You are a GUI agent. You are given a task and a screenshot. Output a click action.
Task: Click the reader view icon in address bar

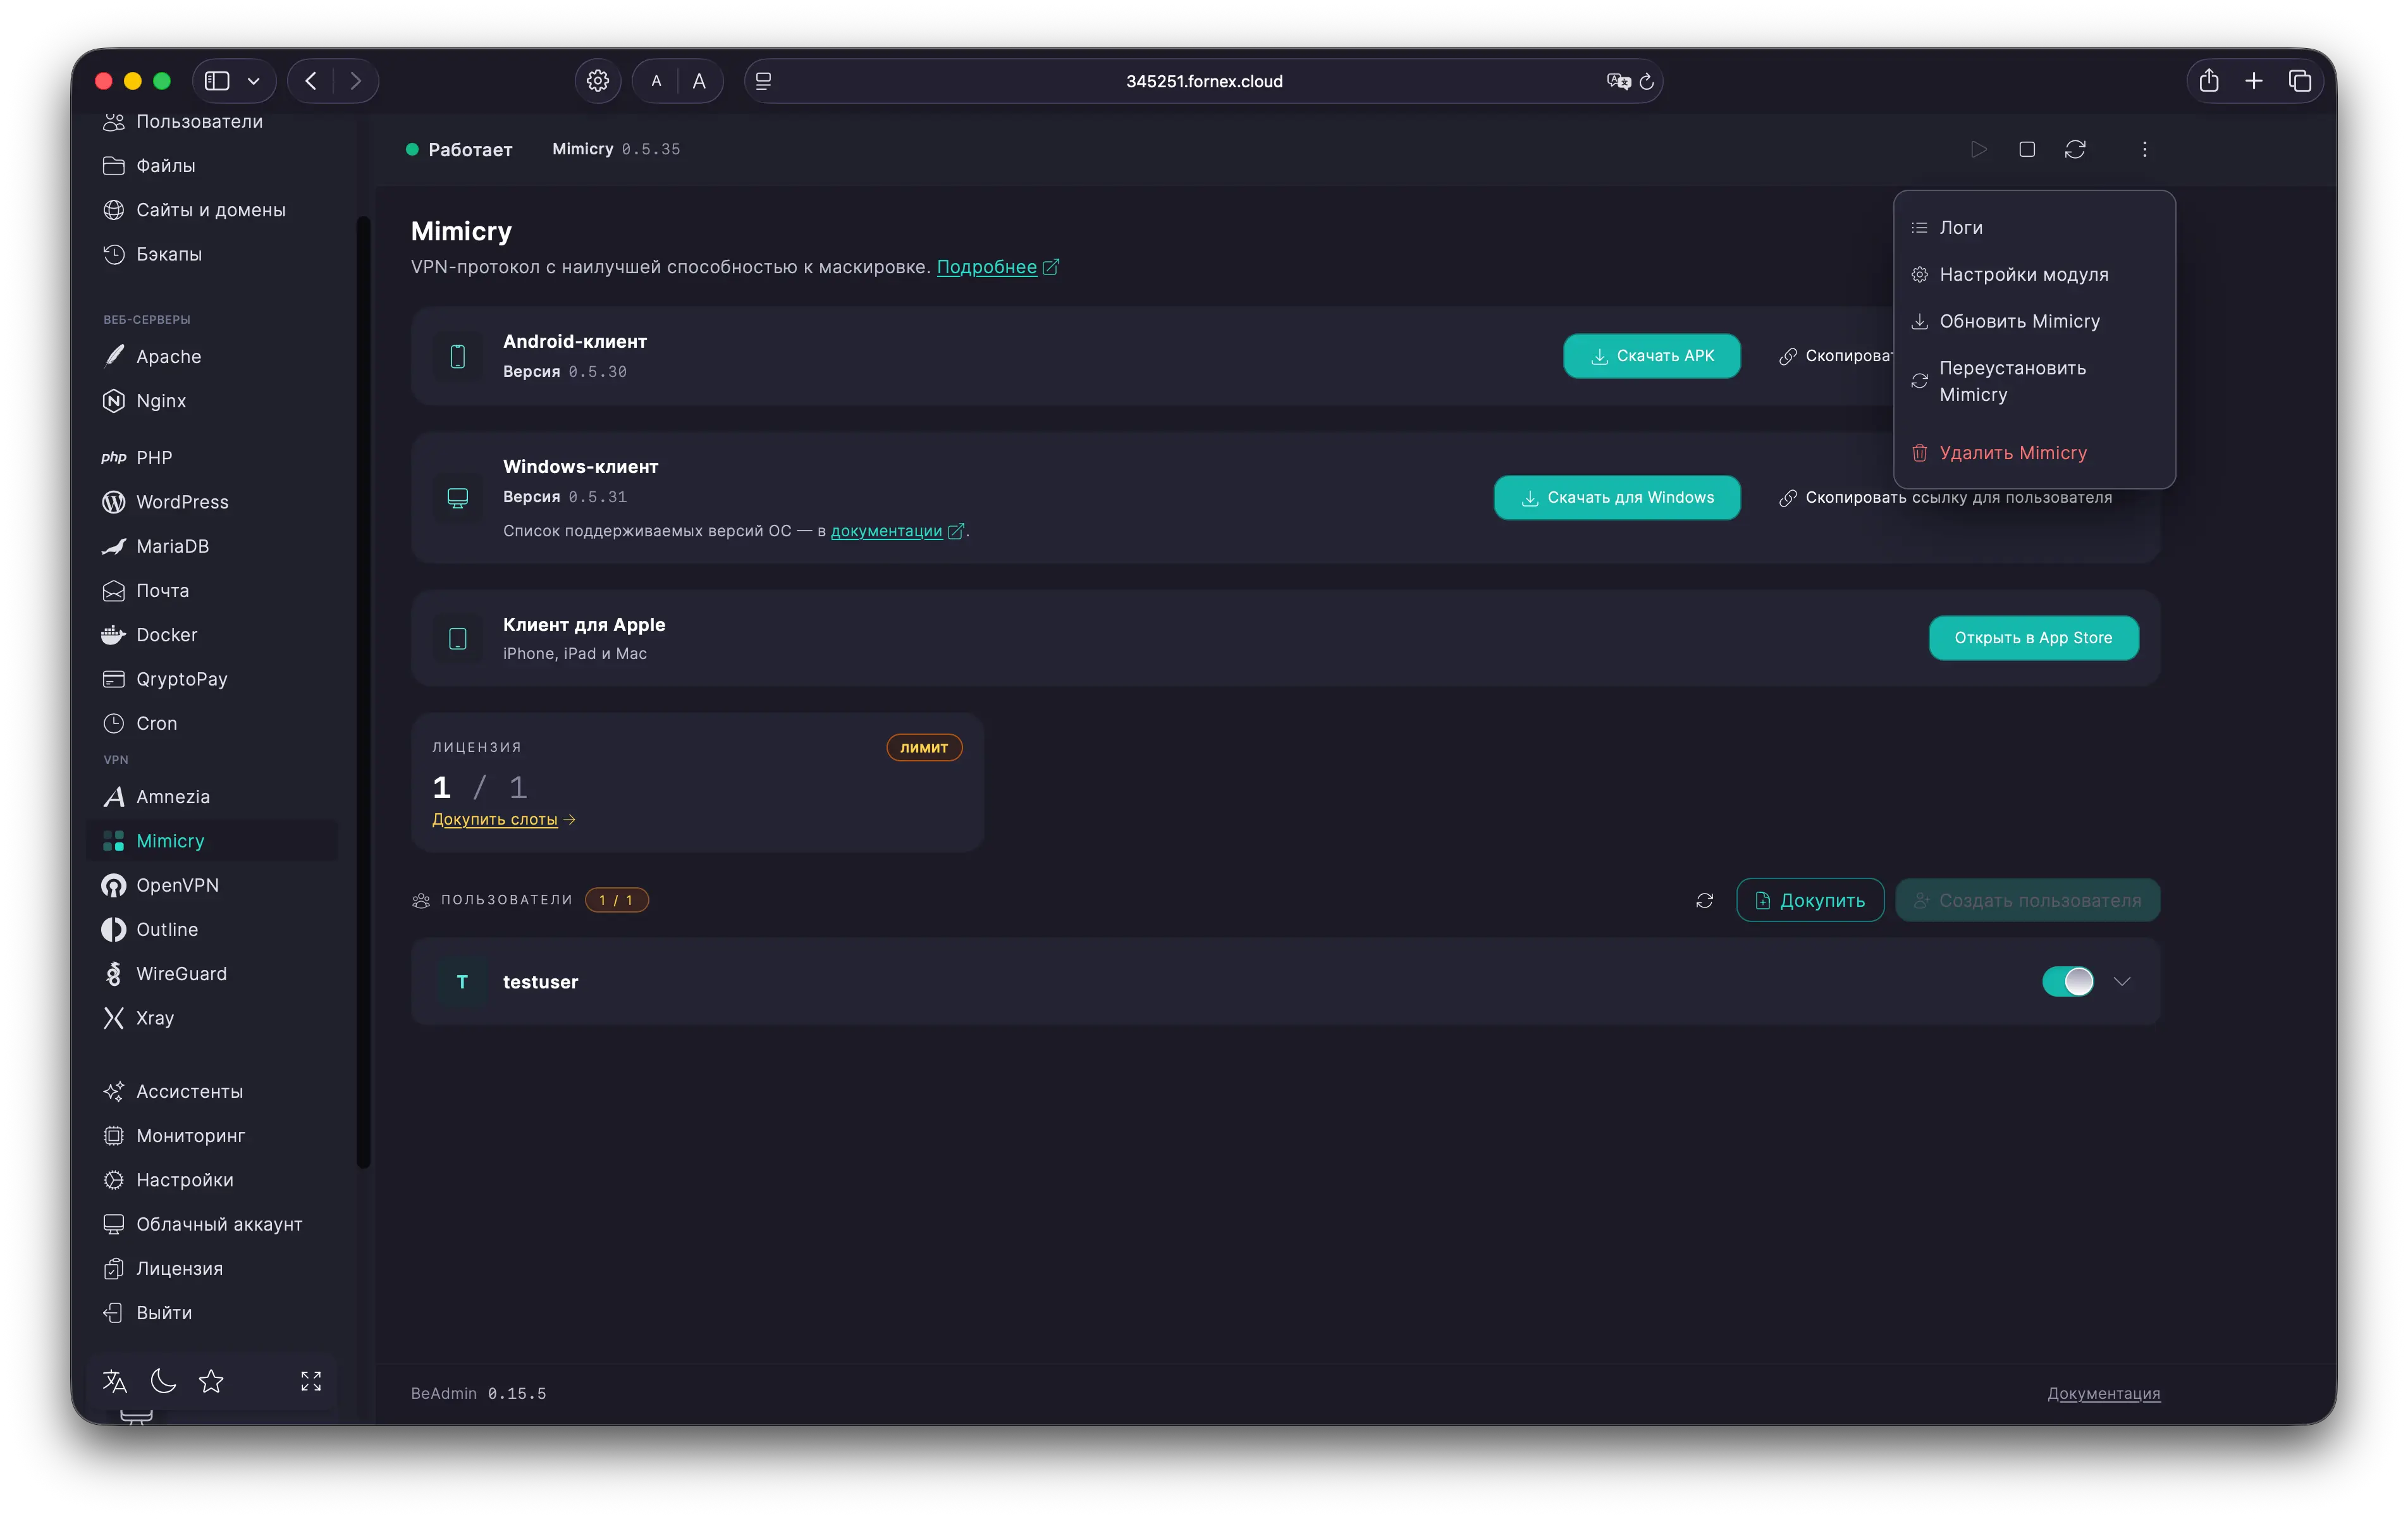click(764, 81)
